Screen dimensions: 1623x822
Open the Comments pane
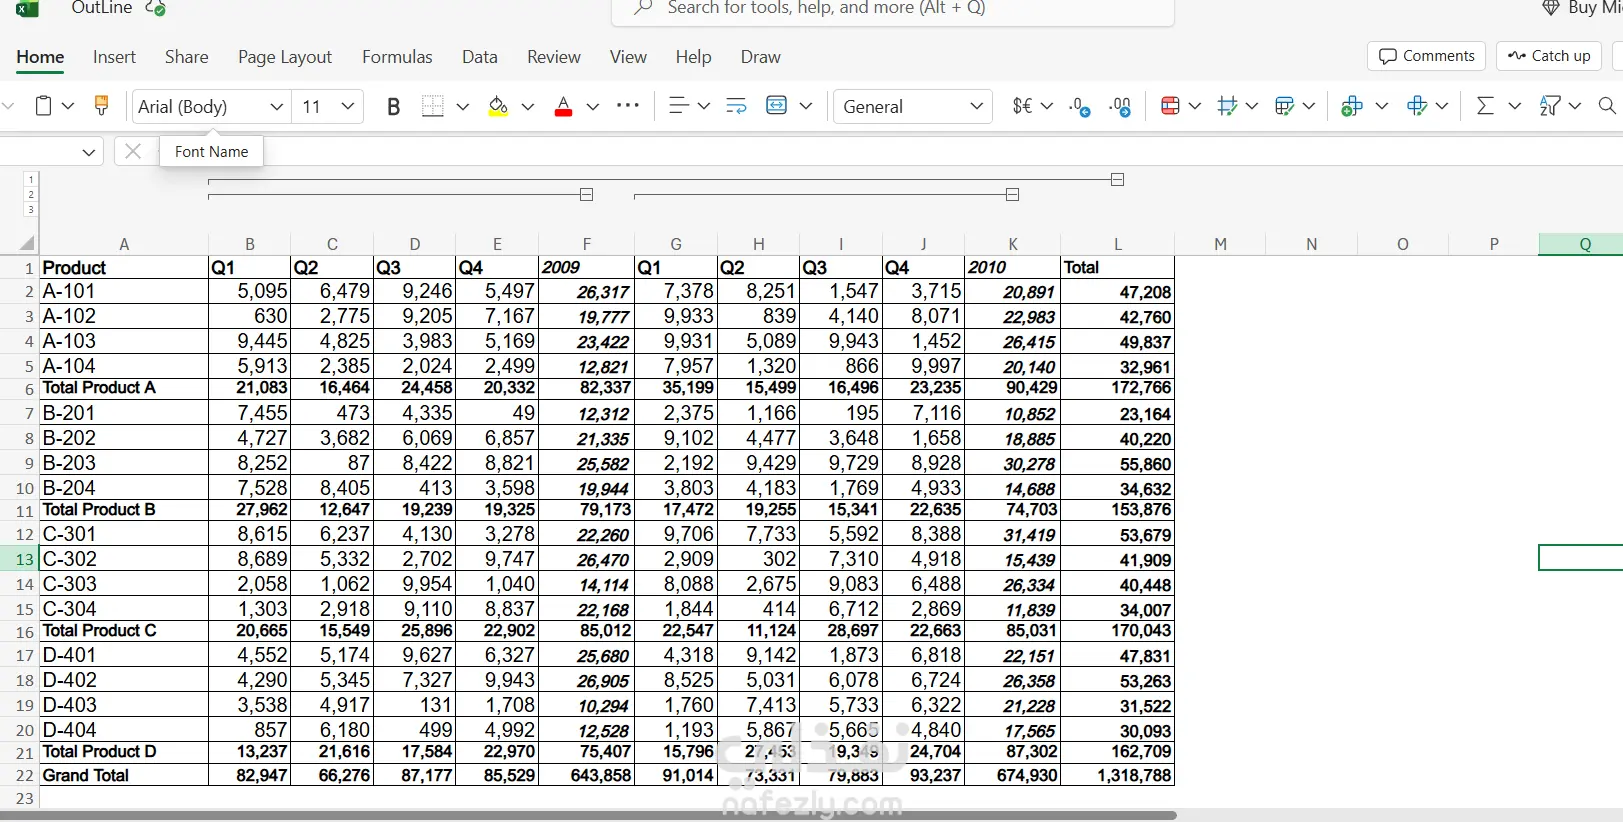point(1426,56)
